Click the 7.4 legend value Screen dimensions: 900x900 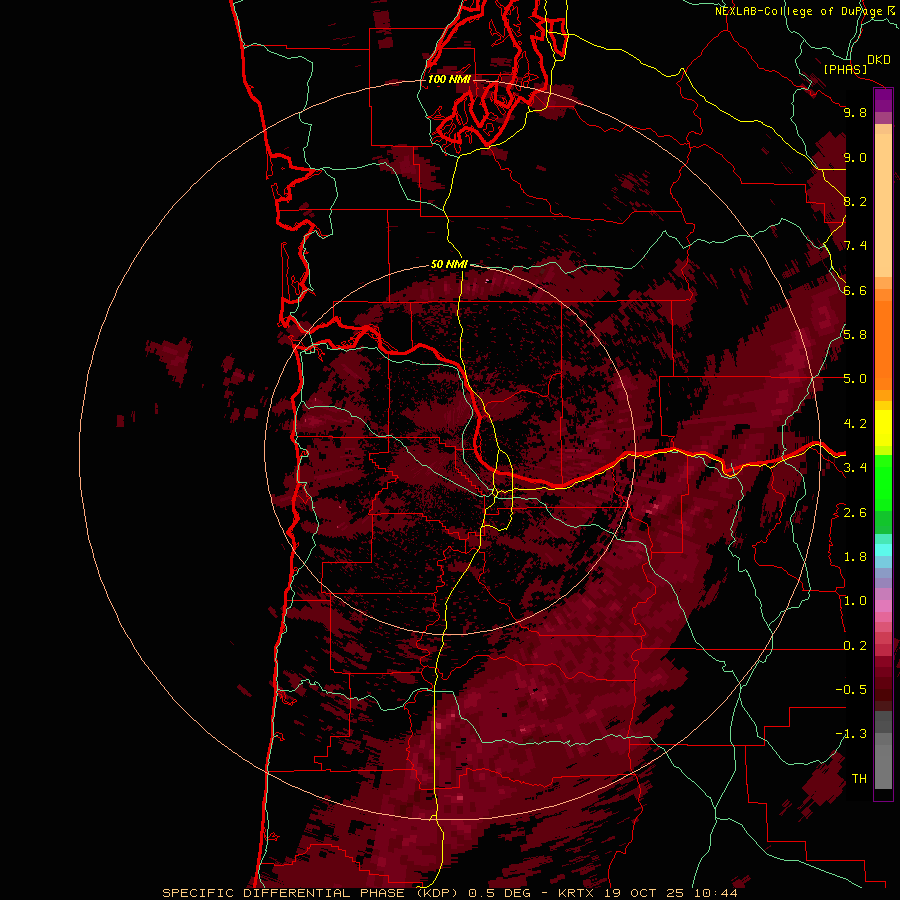click(855, 246)
